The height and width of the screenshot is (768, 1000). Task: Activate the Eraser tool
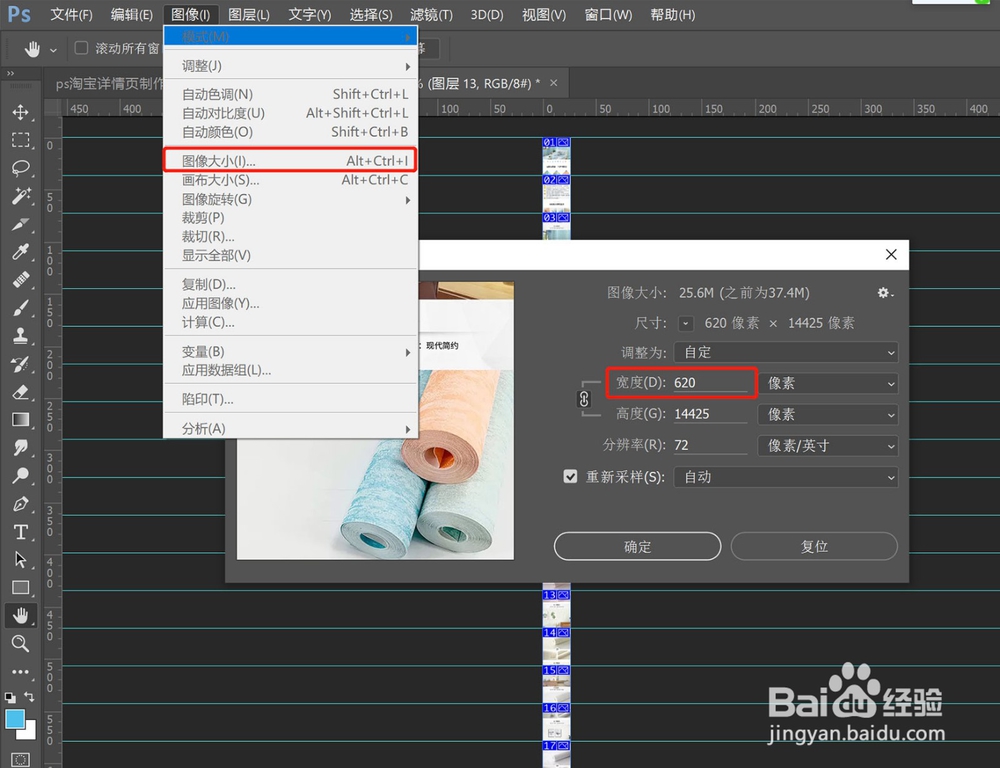[21, 392]
